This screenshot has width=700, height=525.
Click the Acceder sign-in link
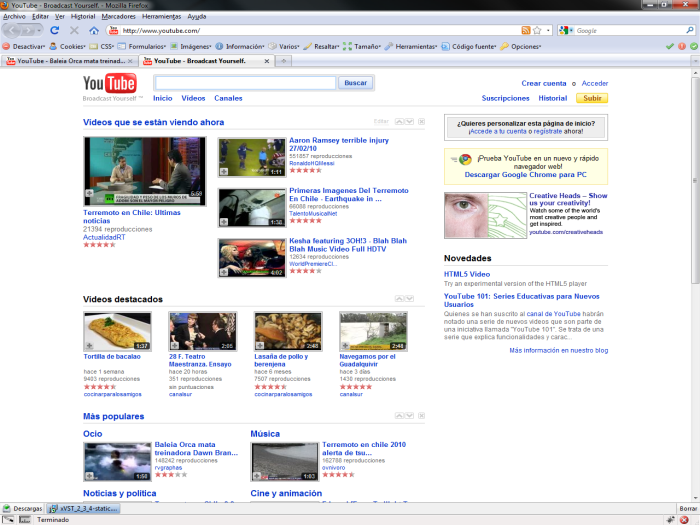click(595, 83)
